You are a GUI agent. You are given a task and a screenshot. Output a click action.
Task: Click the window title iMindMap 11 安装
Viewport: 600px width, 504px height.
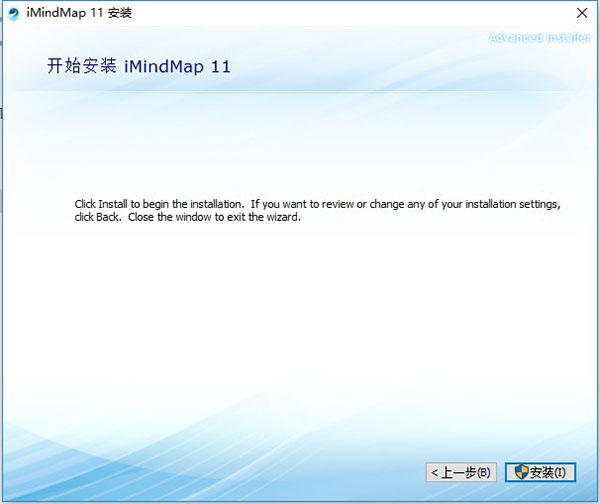(x=79, y=13)
